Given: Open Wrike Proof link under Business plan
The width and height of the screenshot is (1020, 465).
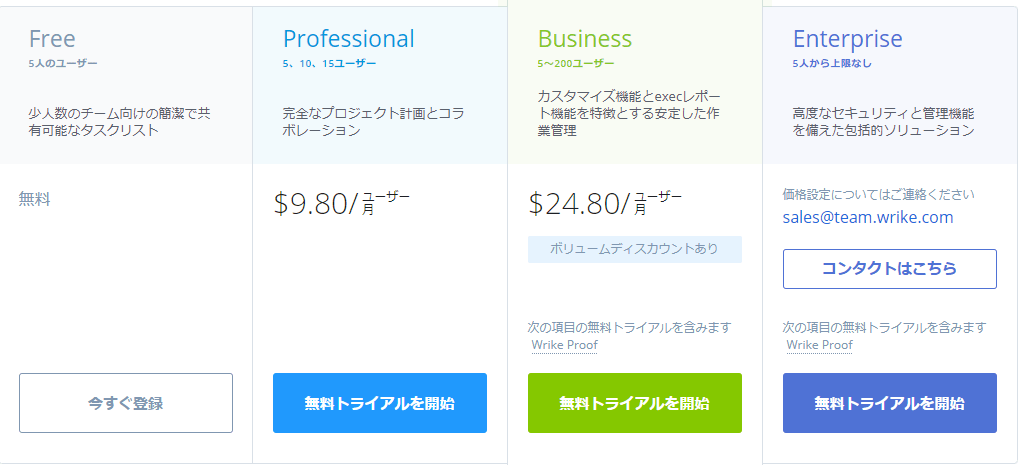Looking at the screenshot, I should (x=565, y=345).
